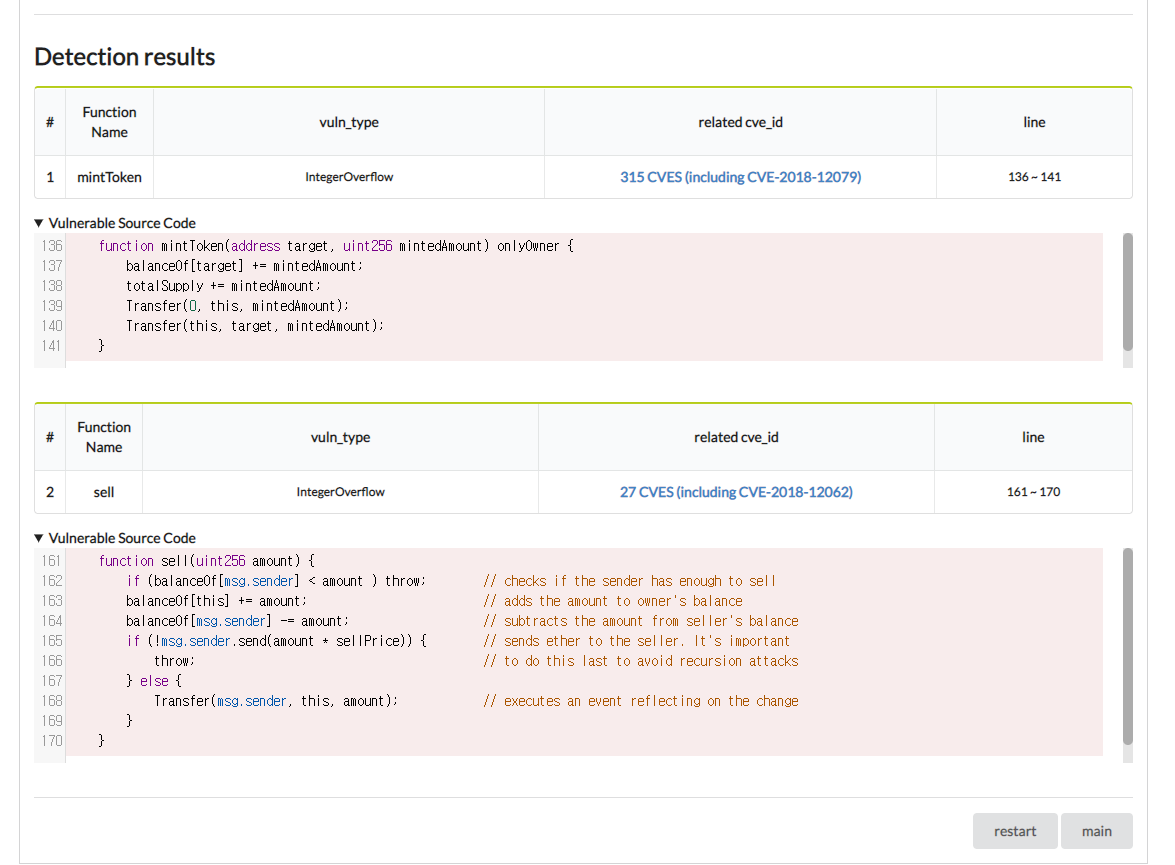Viewport: 1175px width, 865px height.
Task: Click the comment about avoiding recursion attacks
Action: [650, 661]
